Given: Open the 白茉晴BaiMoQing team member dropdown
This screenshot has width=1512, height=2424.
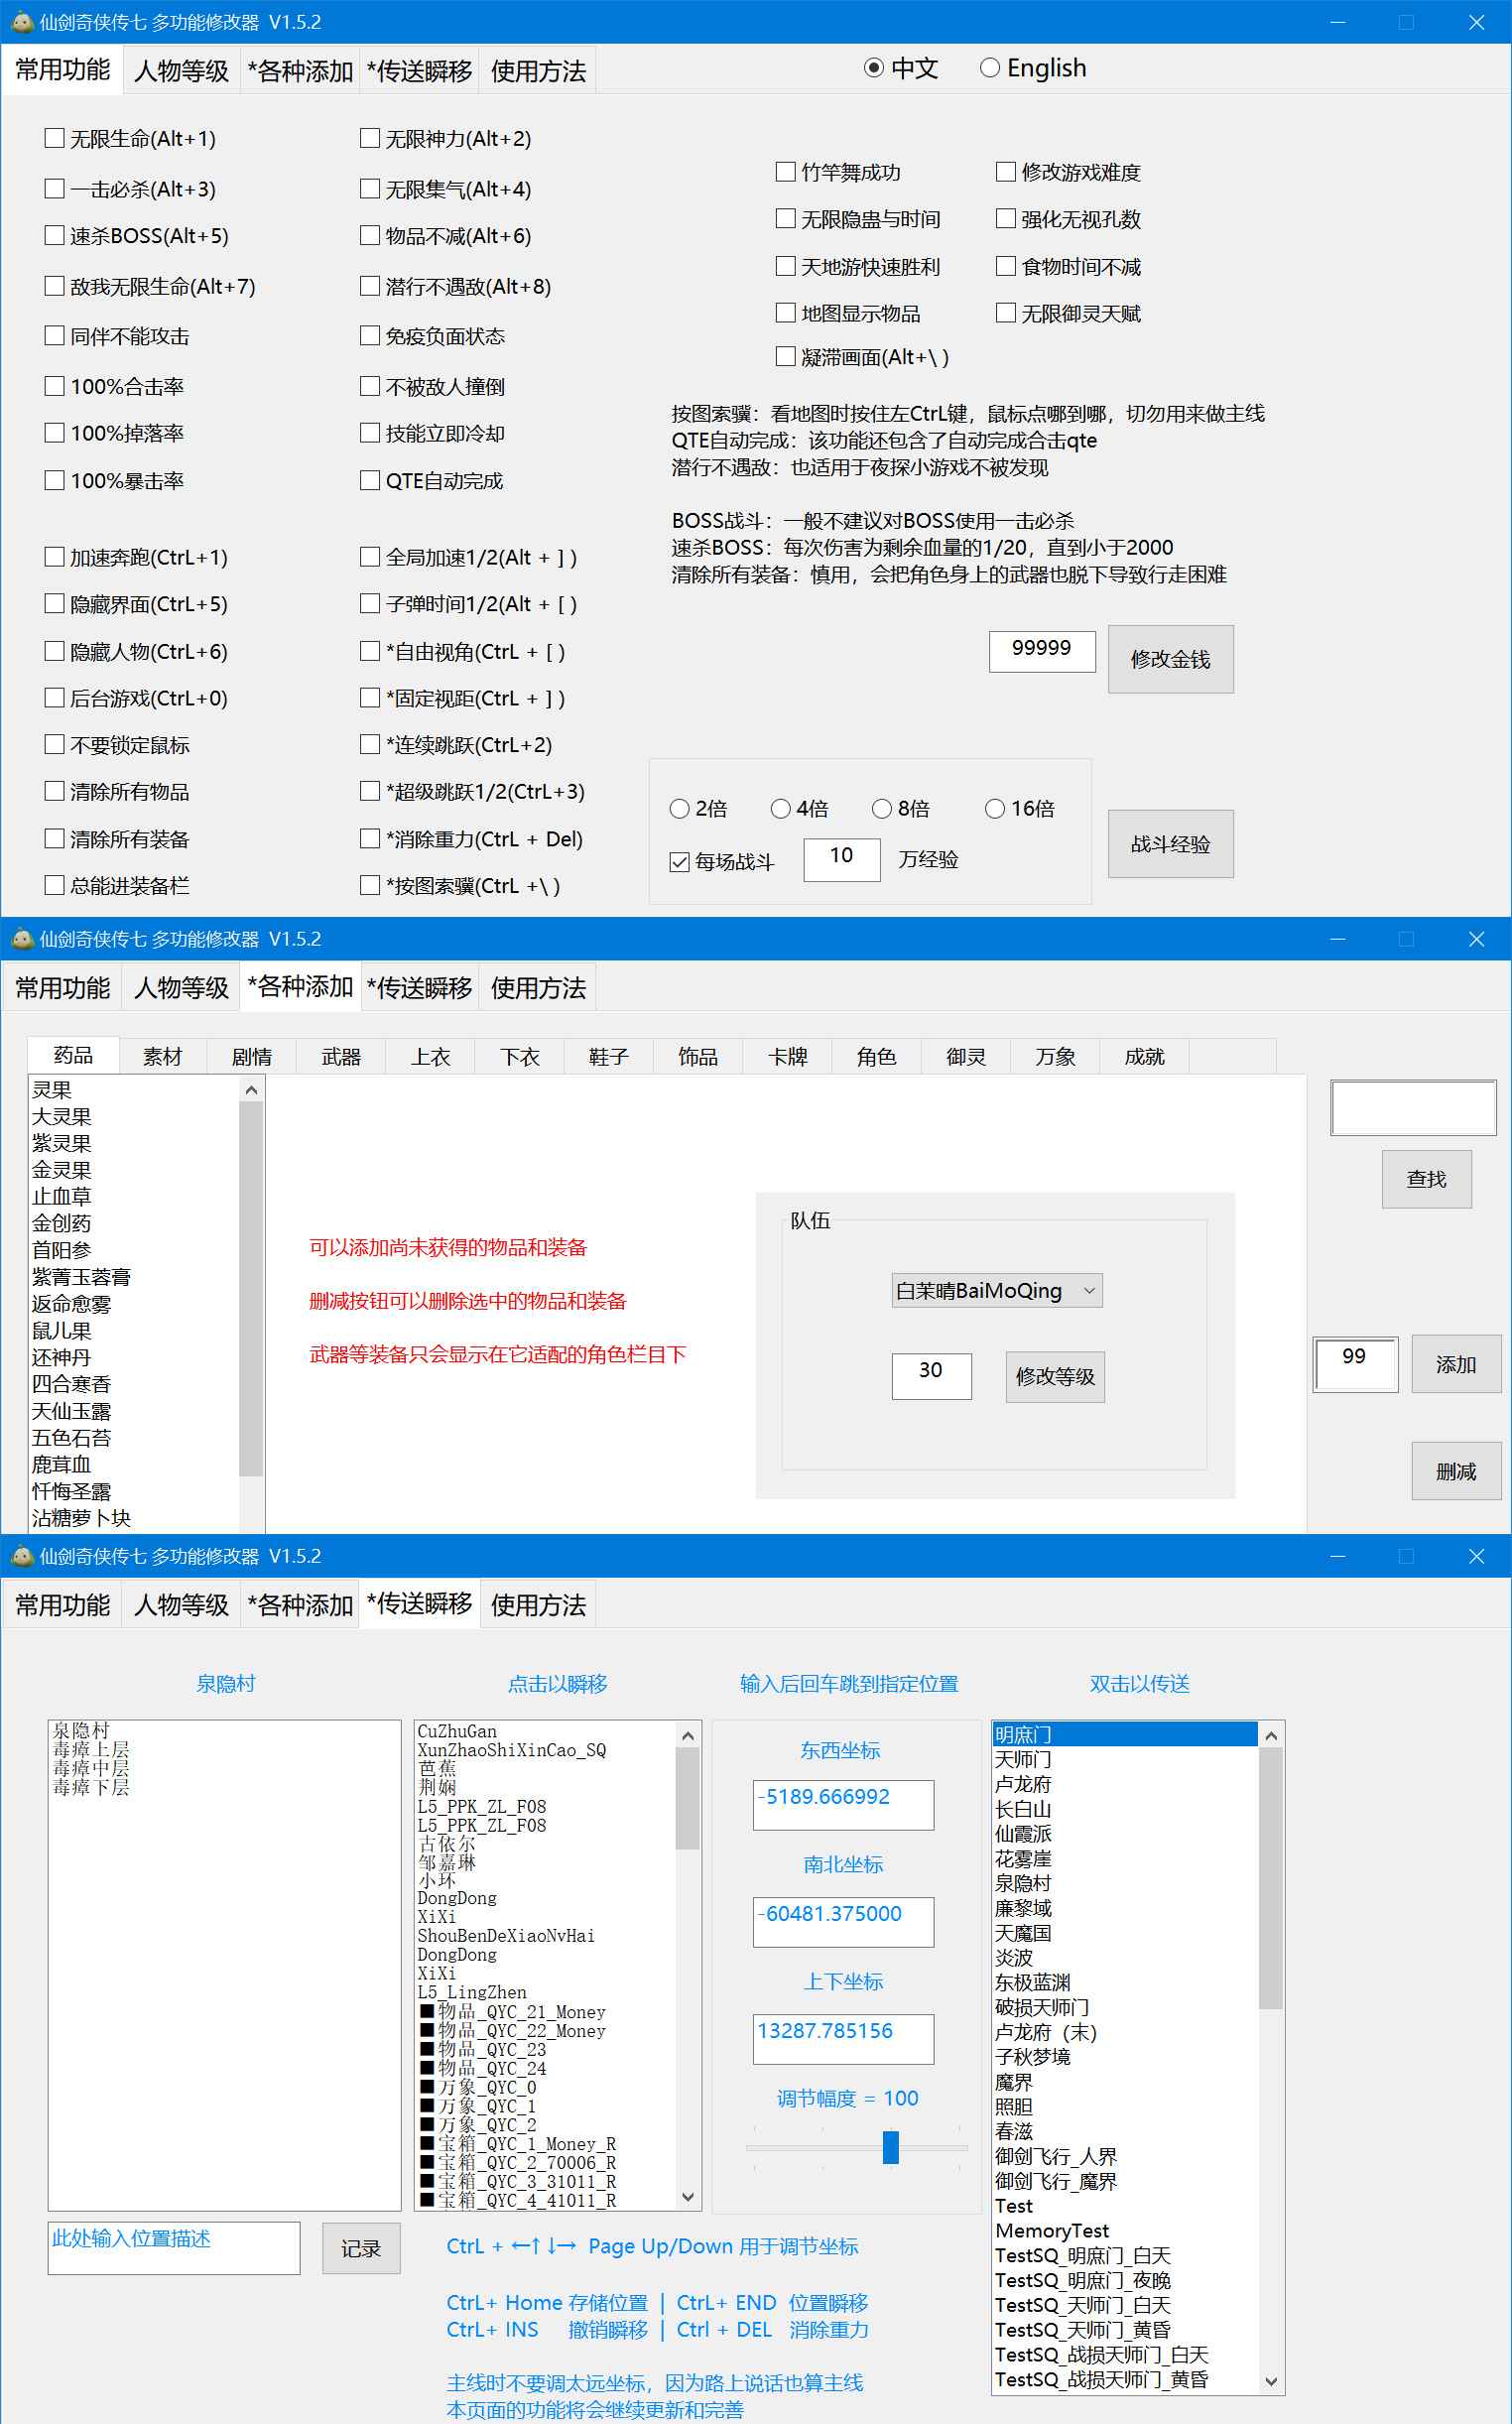Looking at the screenshot, I should pos(996,1290).
